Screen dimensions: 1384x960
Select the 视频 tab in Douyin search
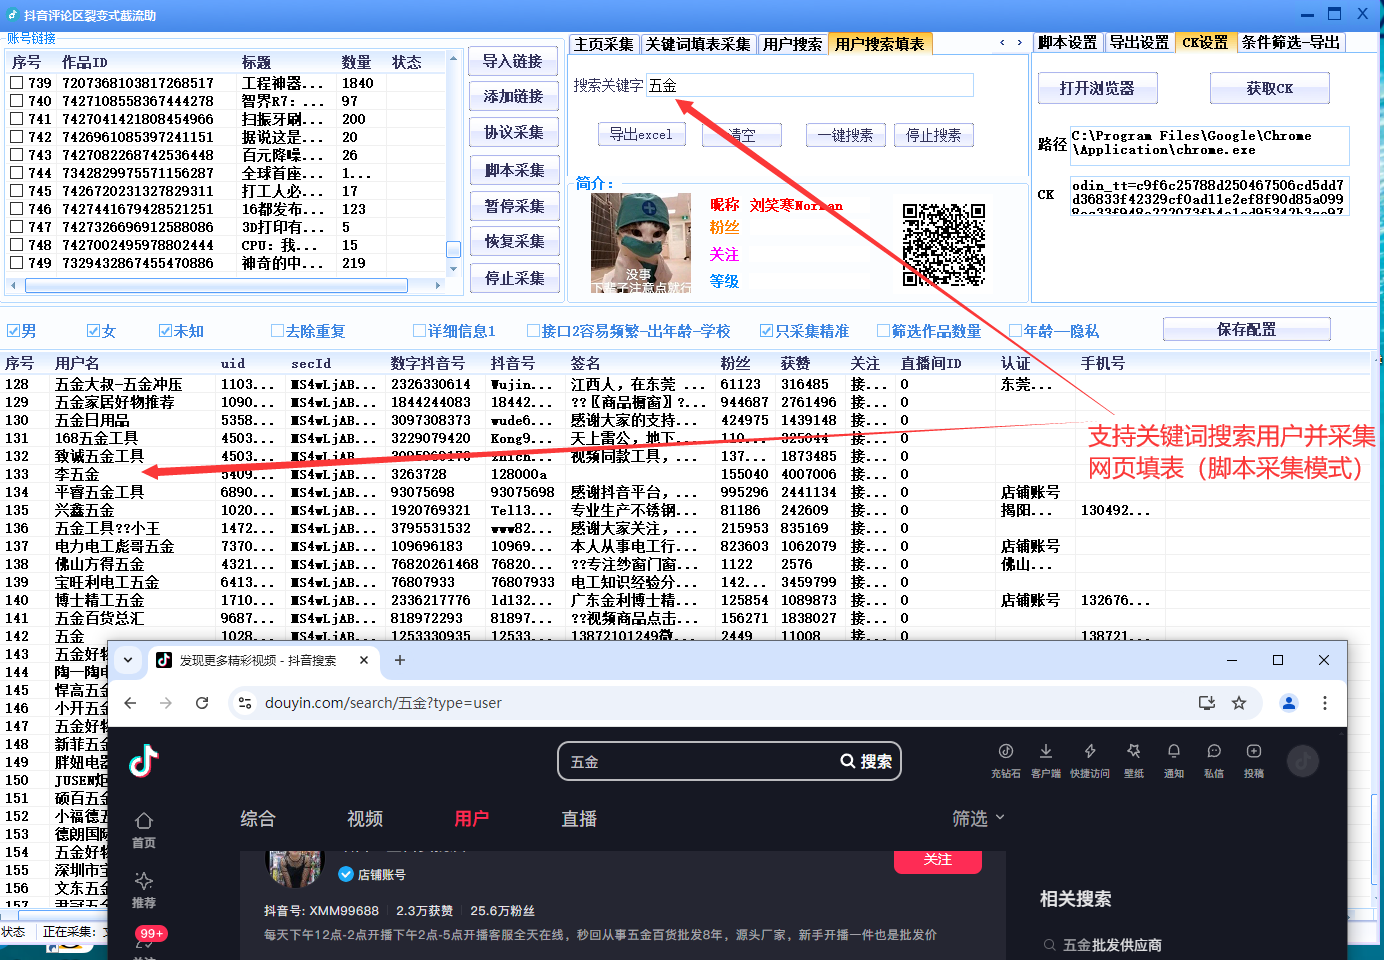365,819
